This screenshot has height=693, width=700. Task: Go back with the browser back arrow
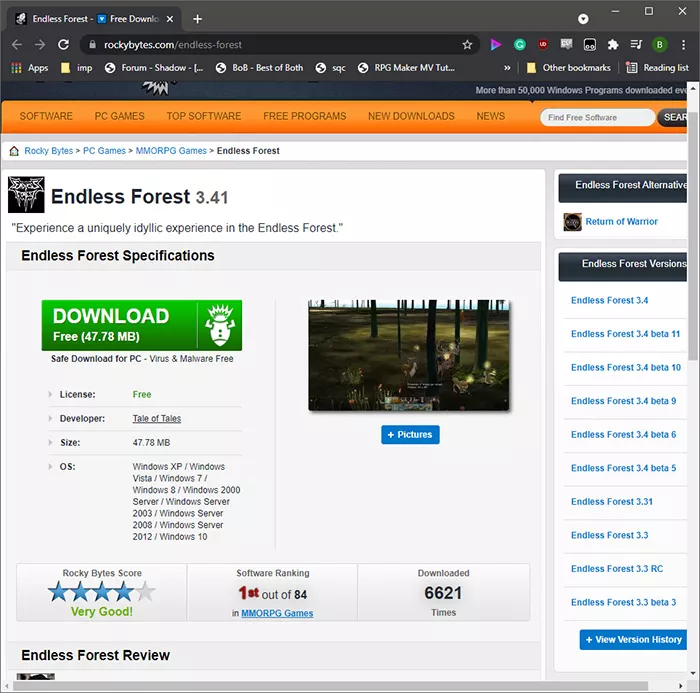coord(17,45)
